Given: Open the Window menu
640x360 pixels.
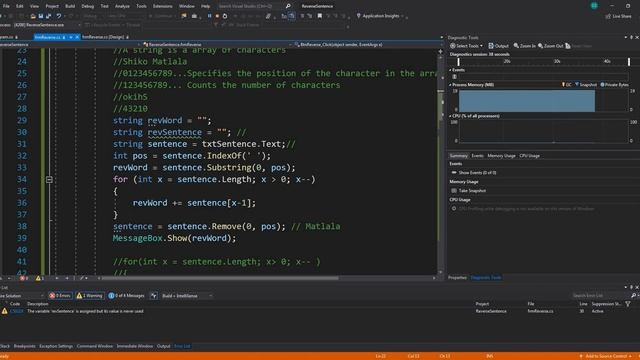Looking at the screenshot, I should tap(187, 6).
